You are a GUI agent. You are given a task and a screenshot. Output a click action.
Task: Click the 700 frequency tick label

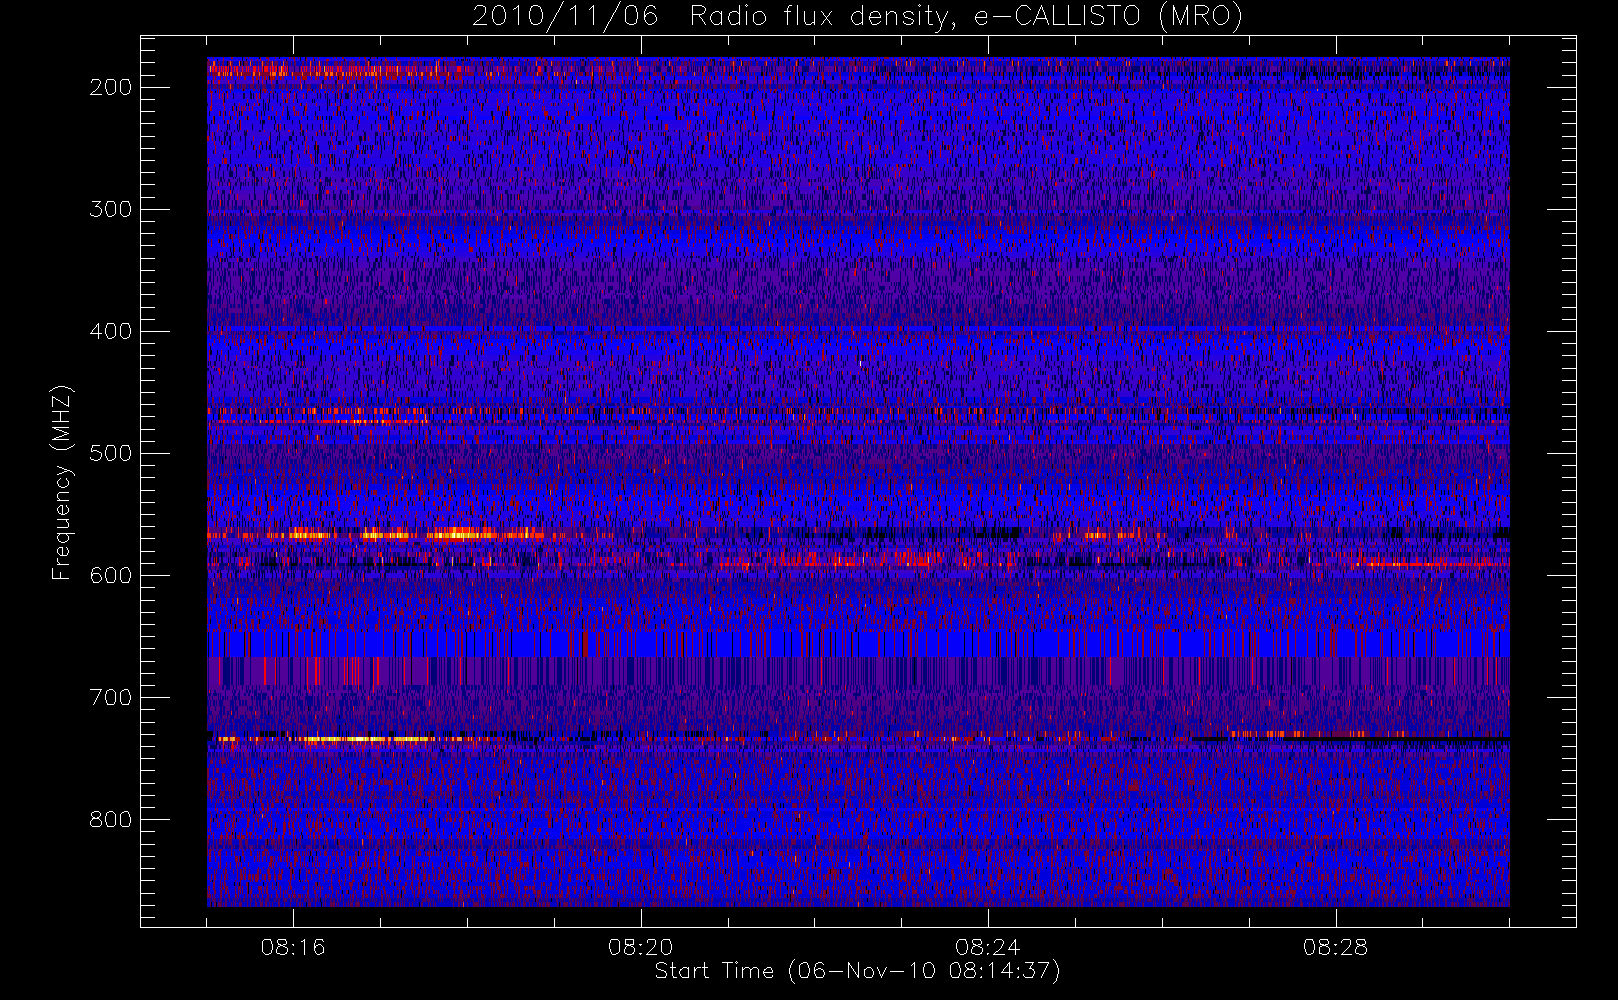(x=110, y=697)
